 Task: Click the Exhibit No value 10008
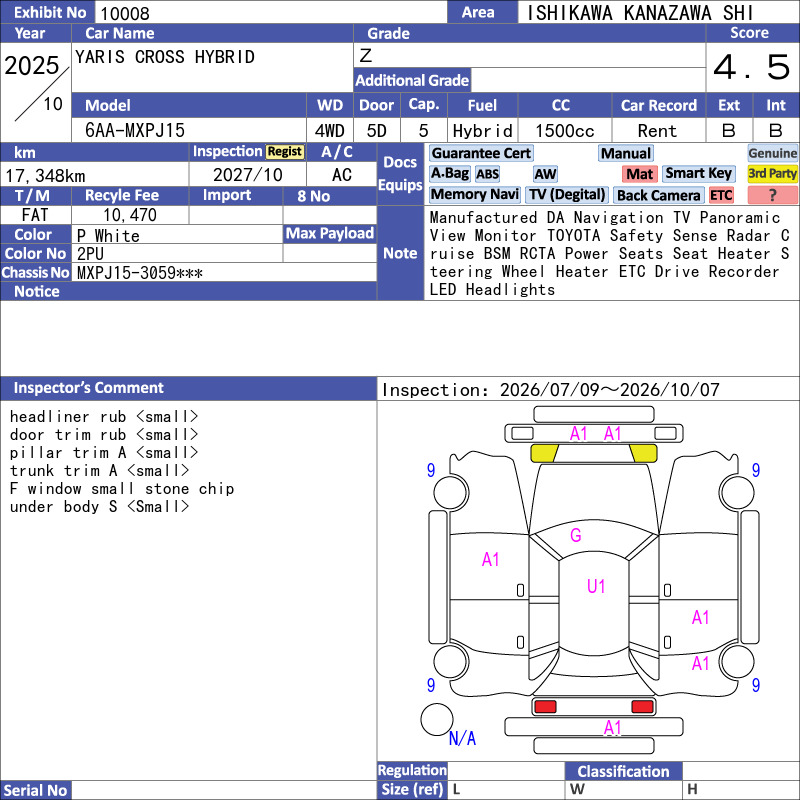tap(125, 13)
